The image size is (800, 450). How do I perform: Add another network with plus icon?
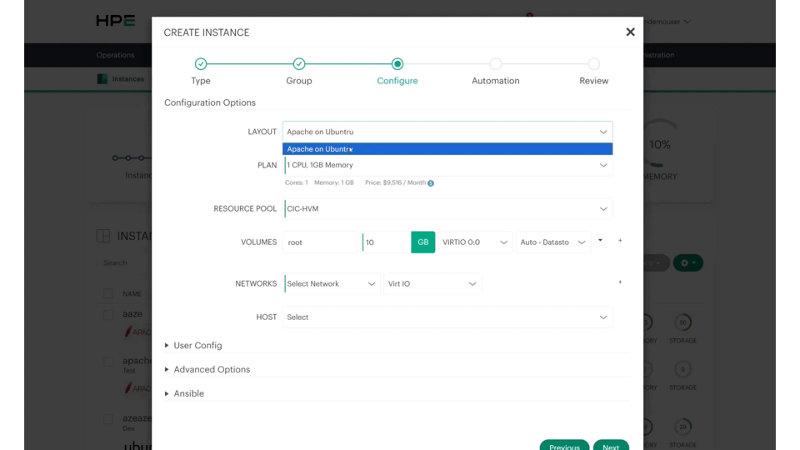620,282
